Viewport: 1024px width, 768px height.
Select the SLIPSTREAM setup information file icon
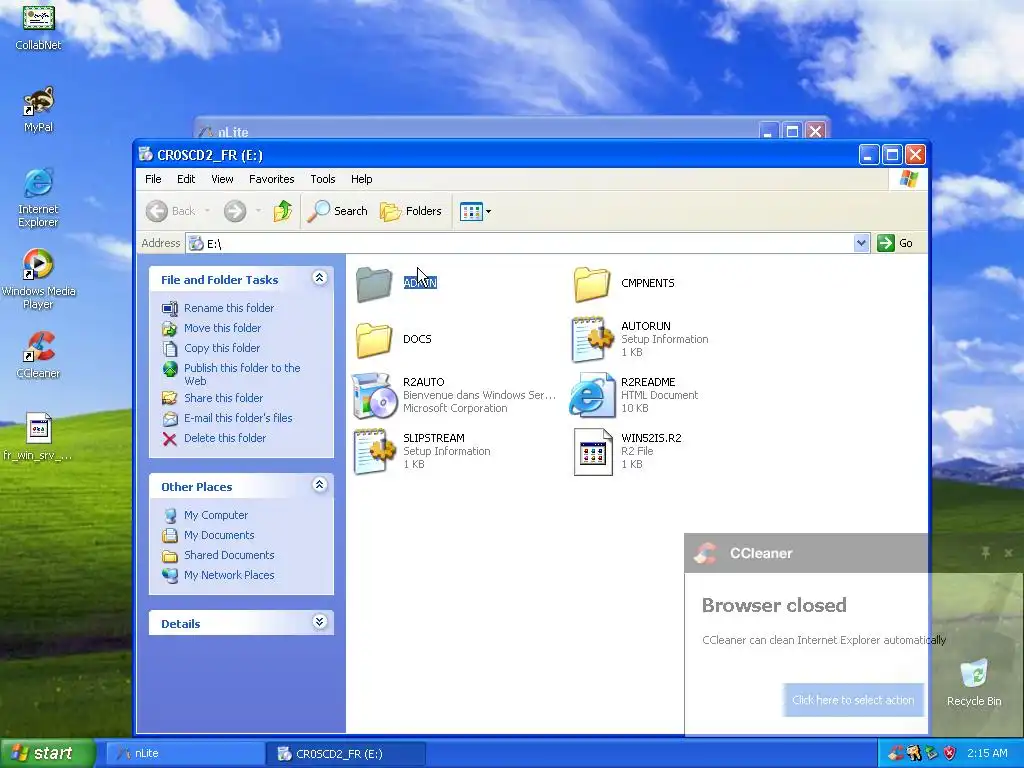tap(374, 451)
